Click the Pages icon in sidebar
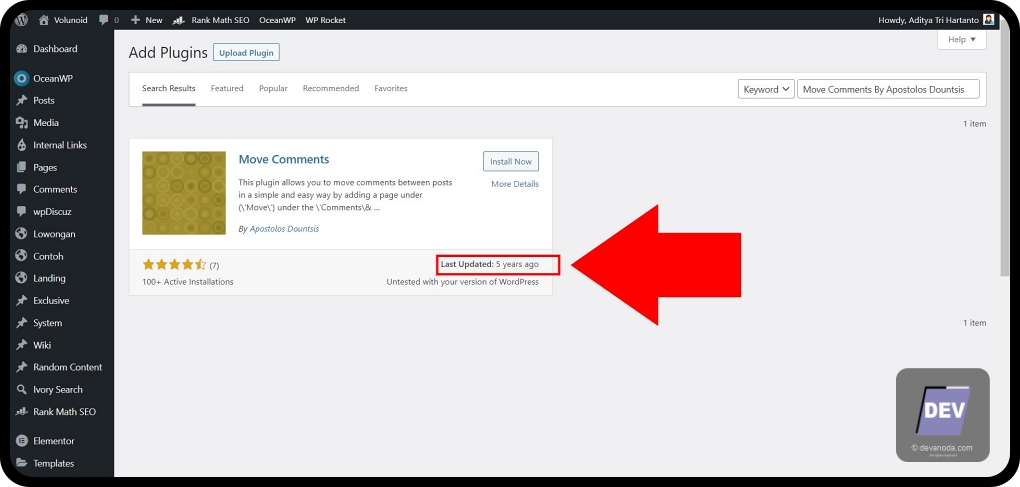1020x487 pixels. [x=22, y=167]
